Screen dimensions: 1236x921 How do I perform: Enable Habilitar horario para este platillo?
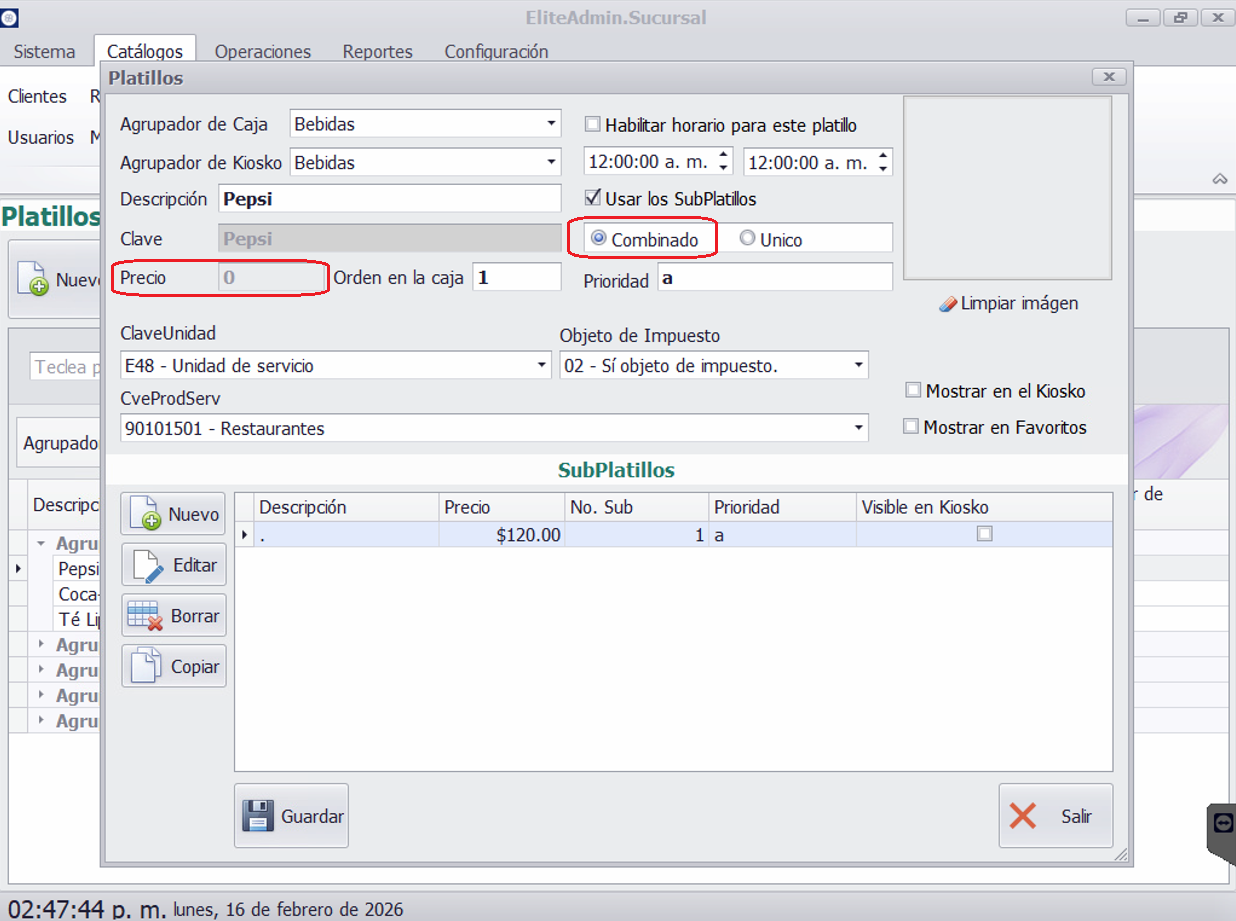593,125
